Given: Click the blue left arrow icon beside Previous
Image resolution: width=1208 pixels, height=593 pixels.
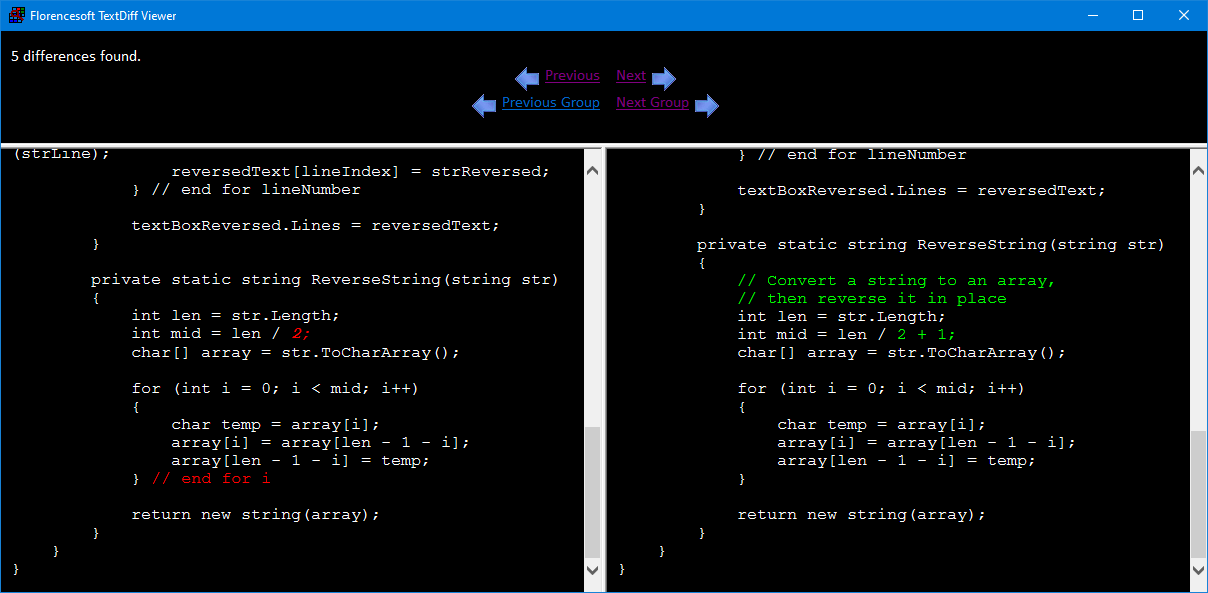Looking at the screenshot, I should coord(527,78).
